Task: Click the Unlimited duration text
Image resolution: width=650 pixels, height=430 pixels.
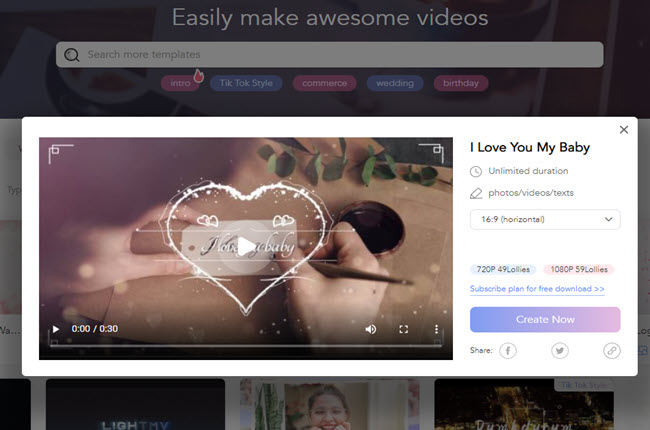Action: click(528, 171)
